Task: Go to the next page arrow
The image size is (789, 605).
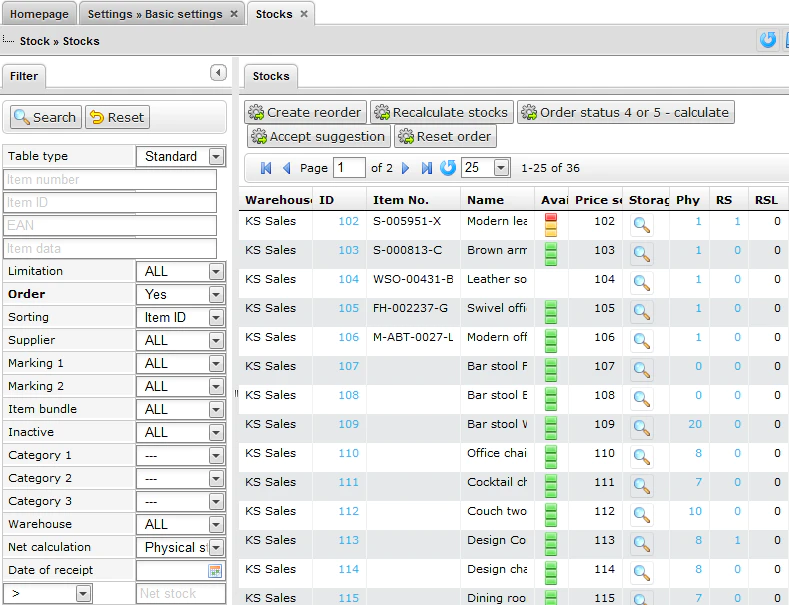Action: pyautogui.click(x=405, y=168)
